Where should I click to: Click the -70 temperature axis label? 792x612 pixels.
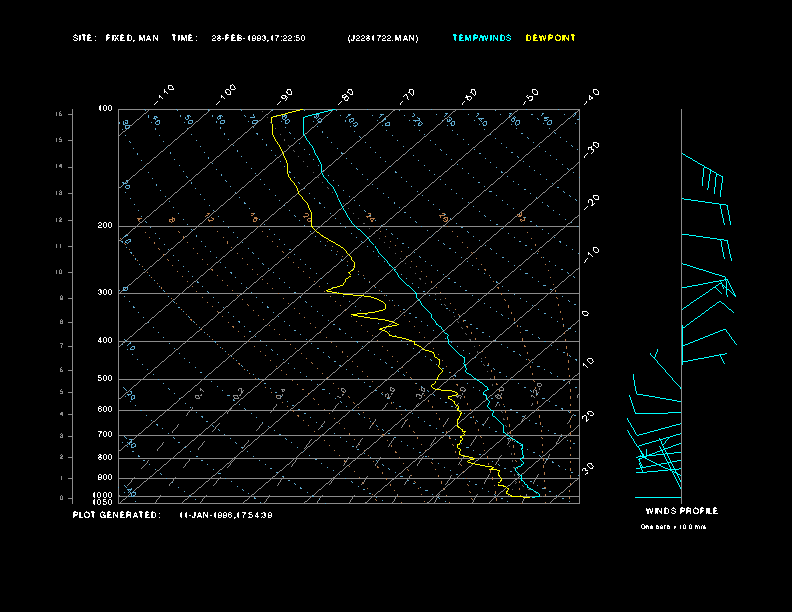pos(407,96)
